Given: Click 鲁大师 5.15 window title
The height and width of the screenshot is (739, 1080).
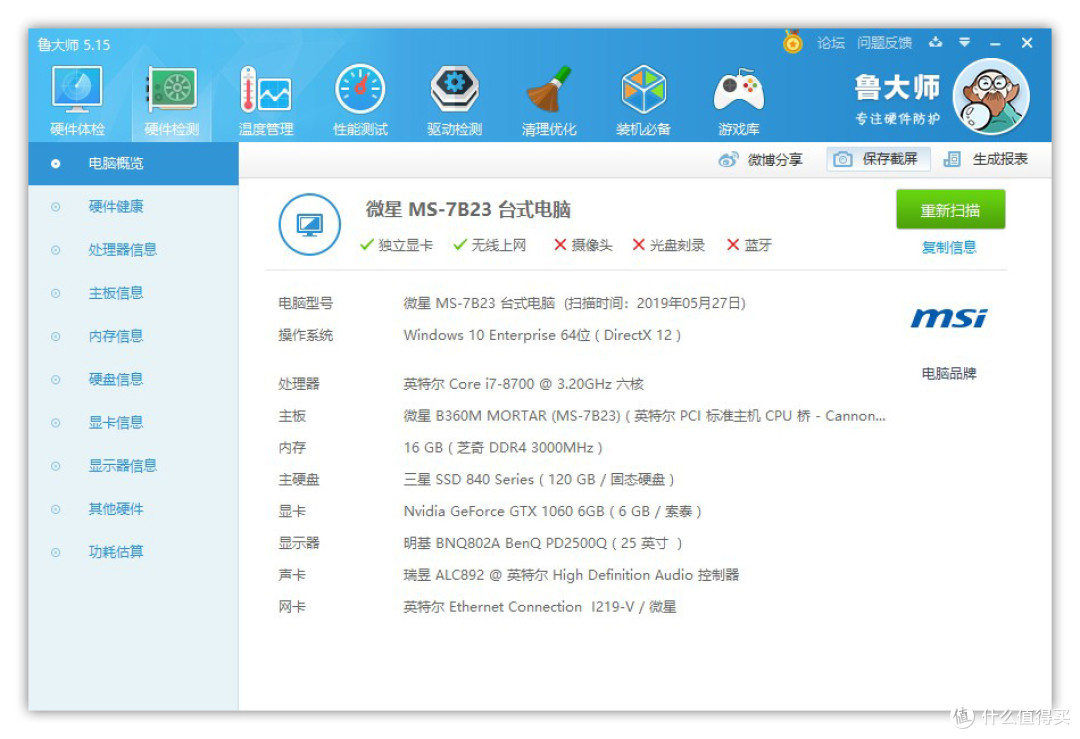Looking at the screenshot, I should tap(74, 45).
